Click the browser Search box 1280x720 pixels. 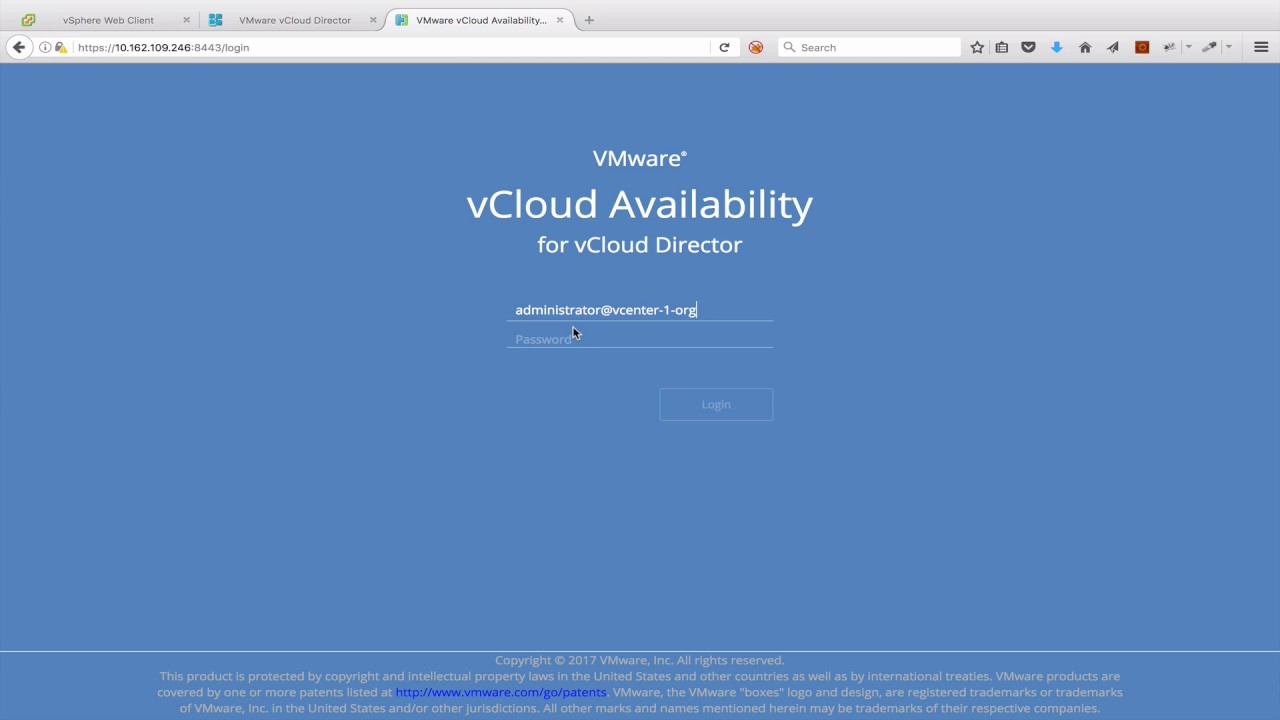pos(869,47)
